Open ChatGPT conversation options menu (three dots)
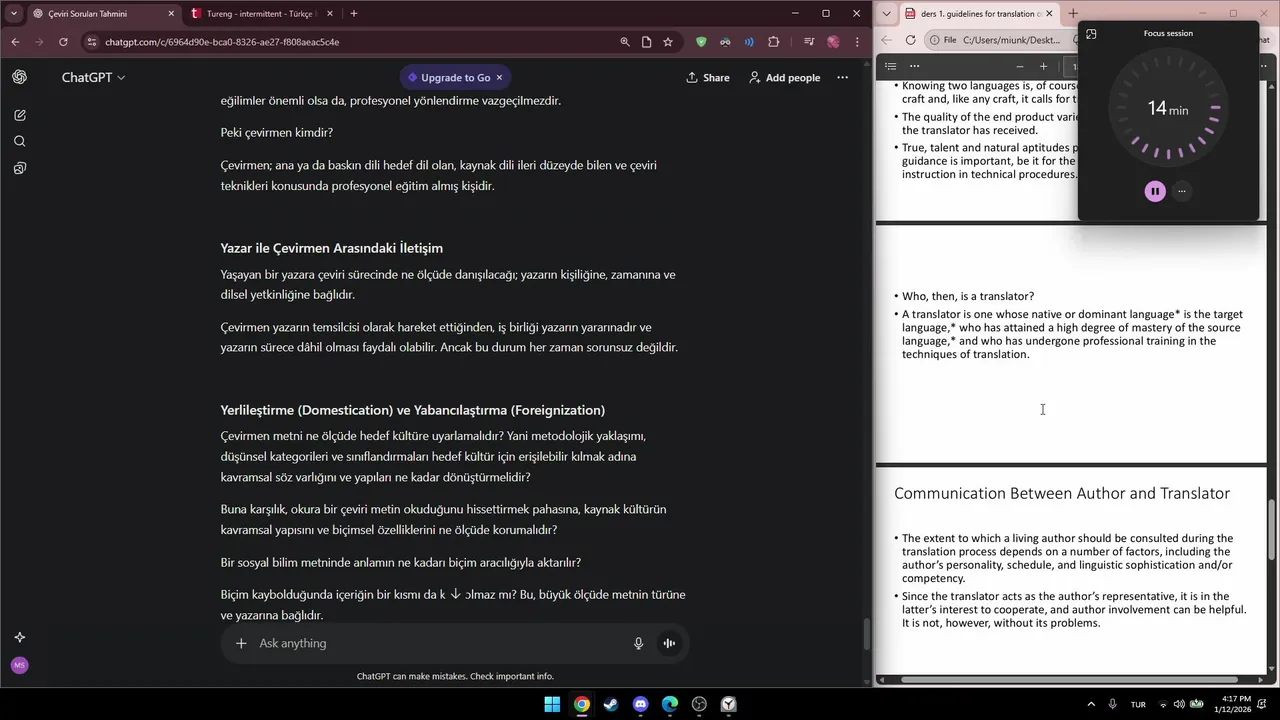This screenshot has width=1280, height=720. pos(842,77)
